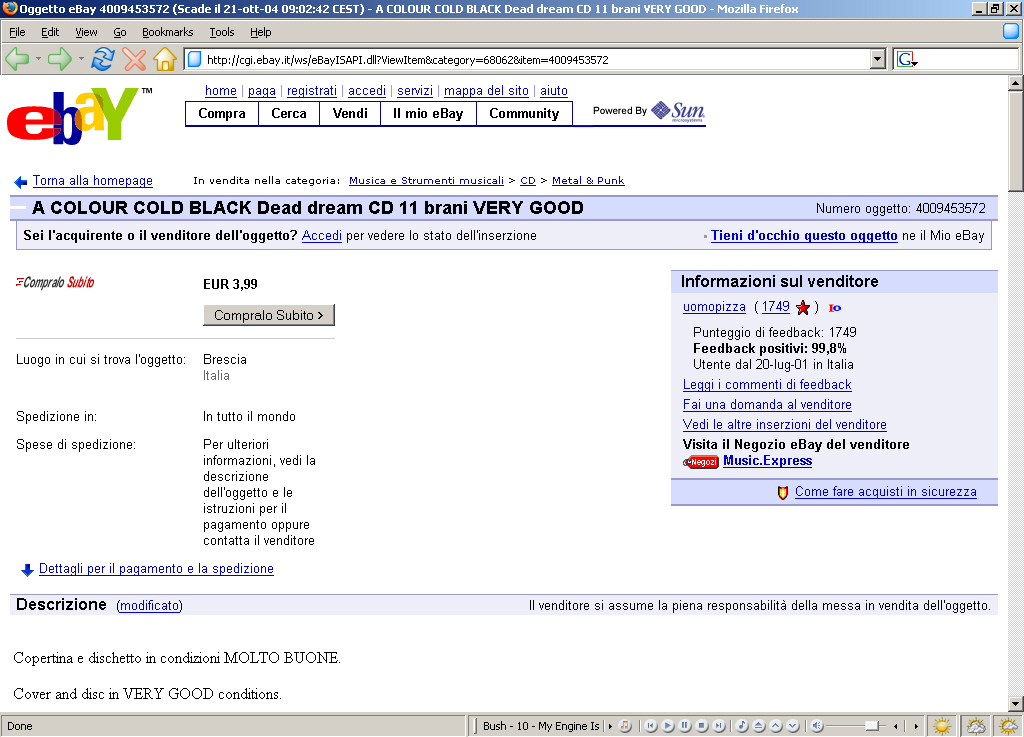Play the track in status bar player
The image size is (1024, 737).
[667, 726]
